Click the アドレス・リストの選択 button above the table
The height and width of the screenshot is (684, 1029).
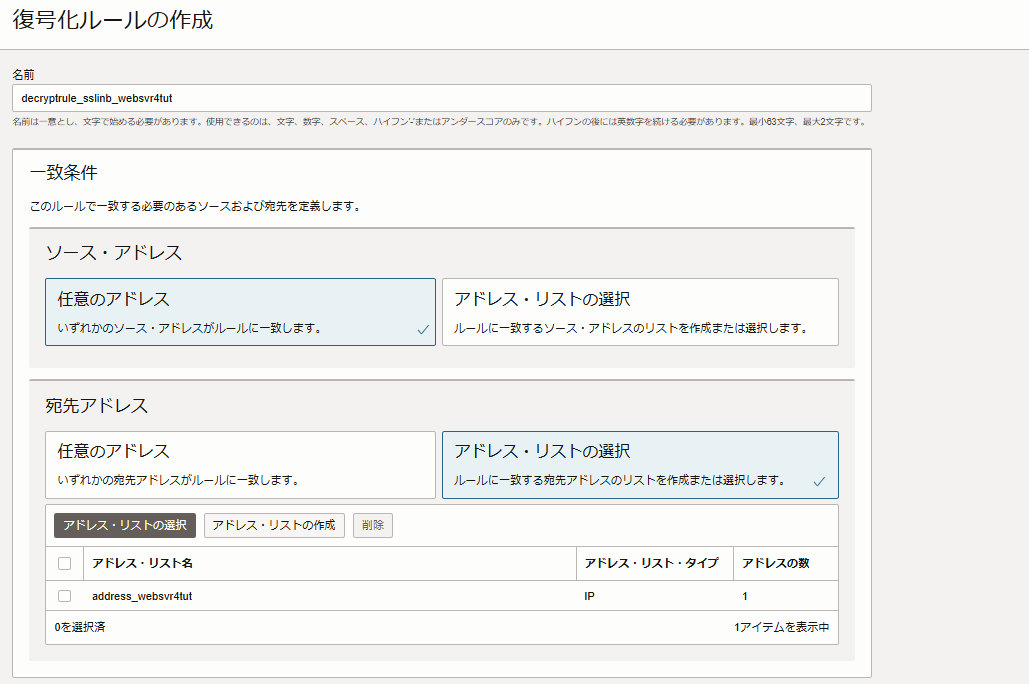click(x=125, y=525)
